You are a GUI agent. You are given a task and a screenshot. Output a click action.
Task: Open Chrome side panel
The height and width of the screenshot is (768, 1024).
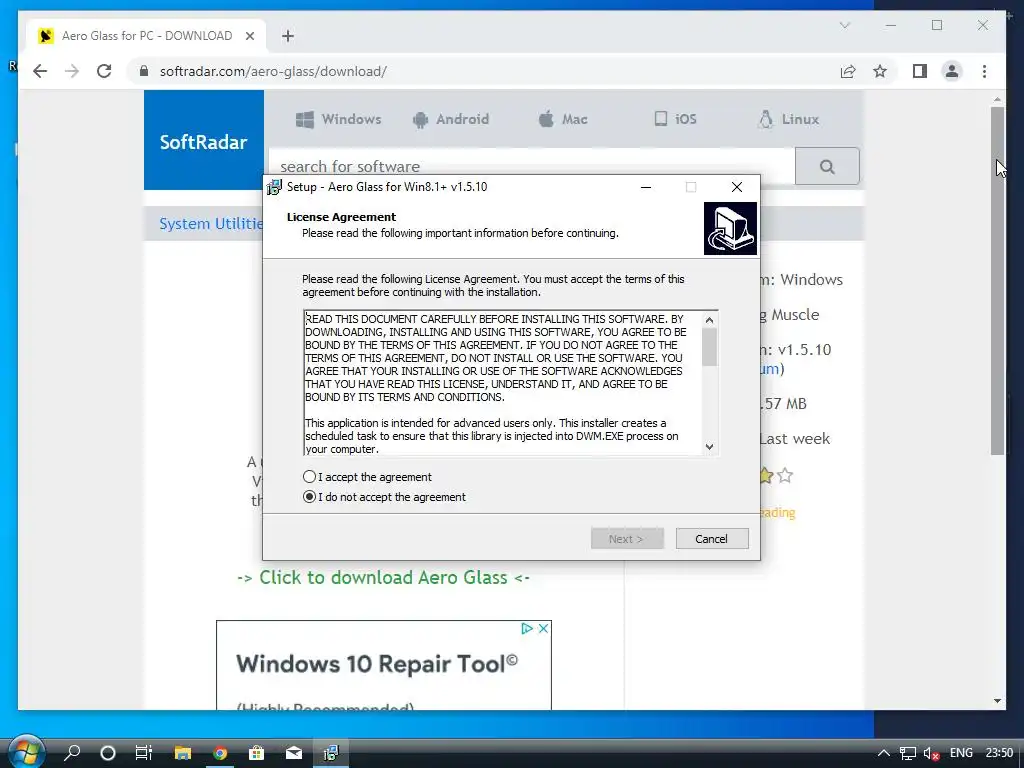click(920, 71)
